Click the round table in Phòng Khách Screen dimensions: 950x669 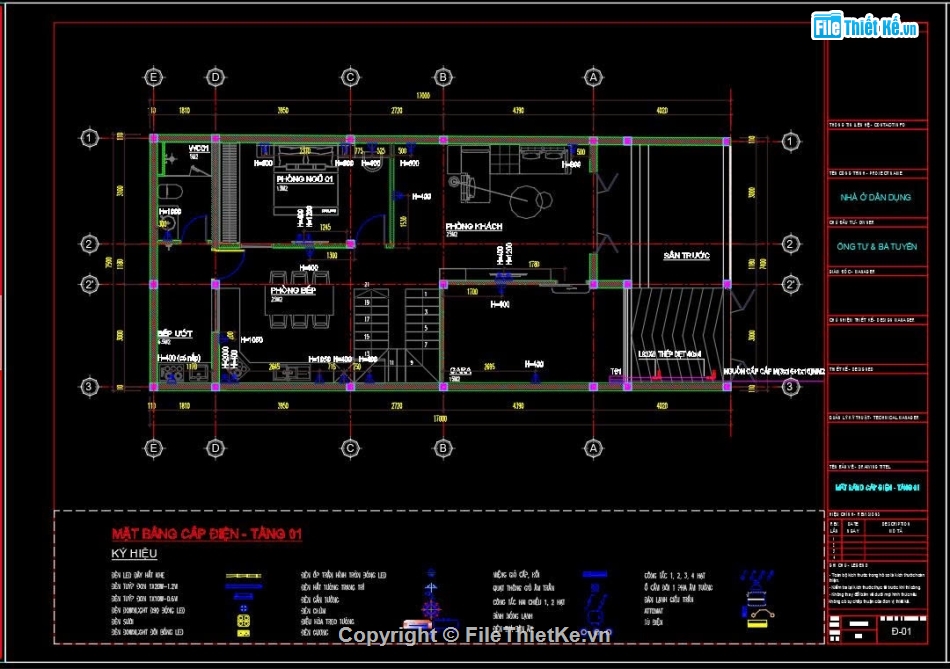(526, 202)
